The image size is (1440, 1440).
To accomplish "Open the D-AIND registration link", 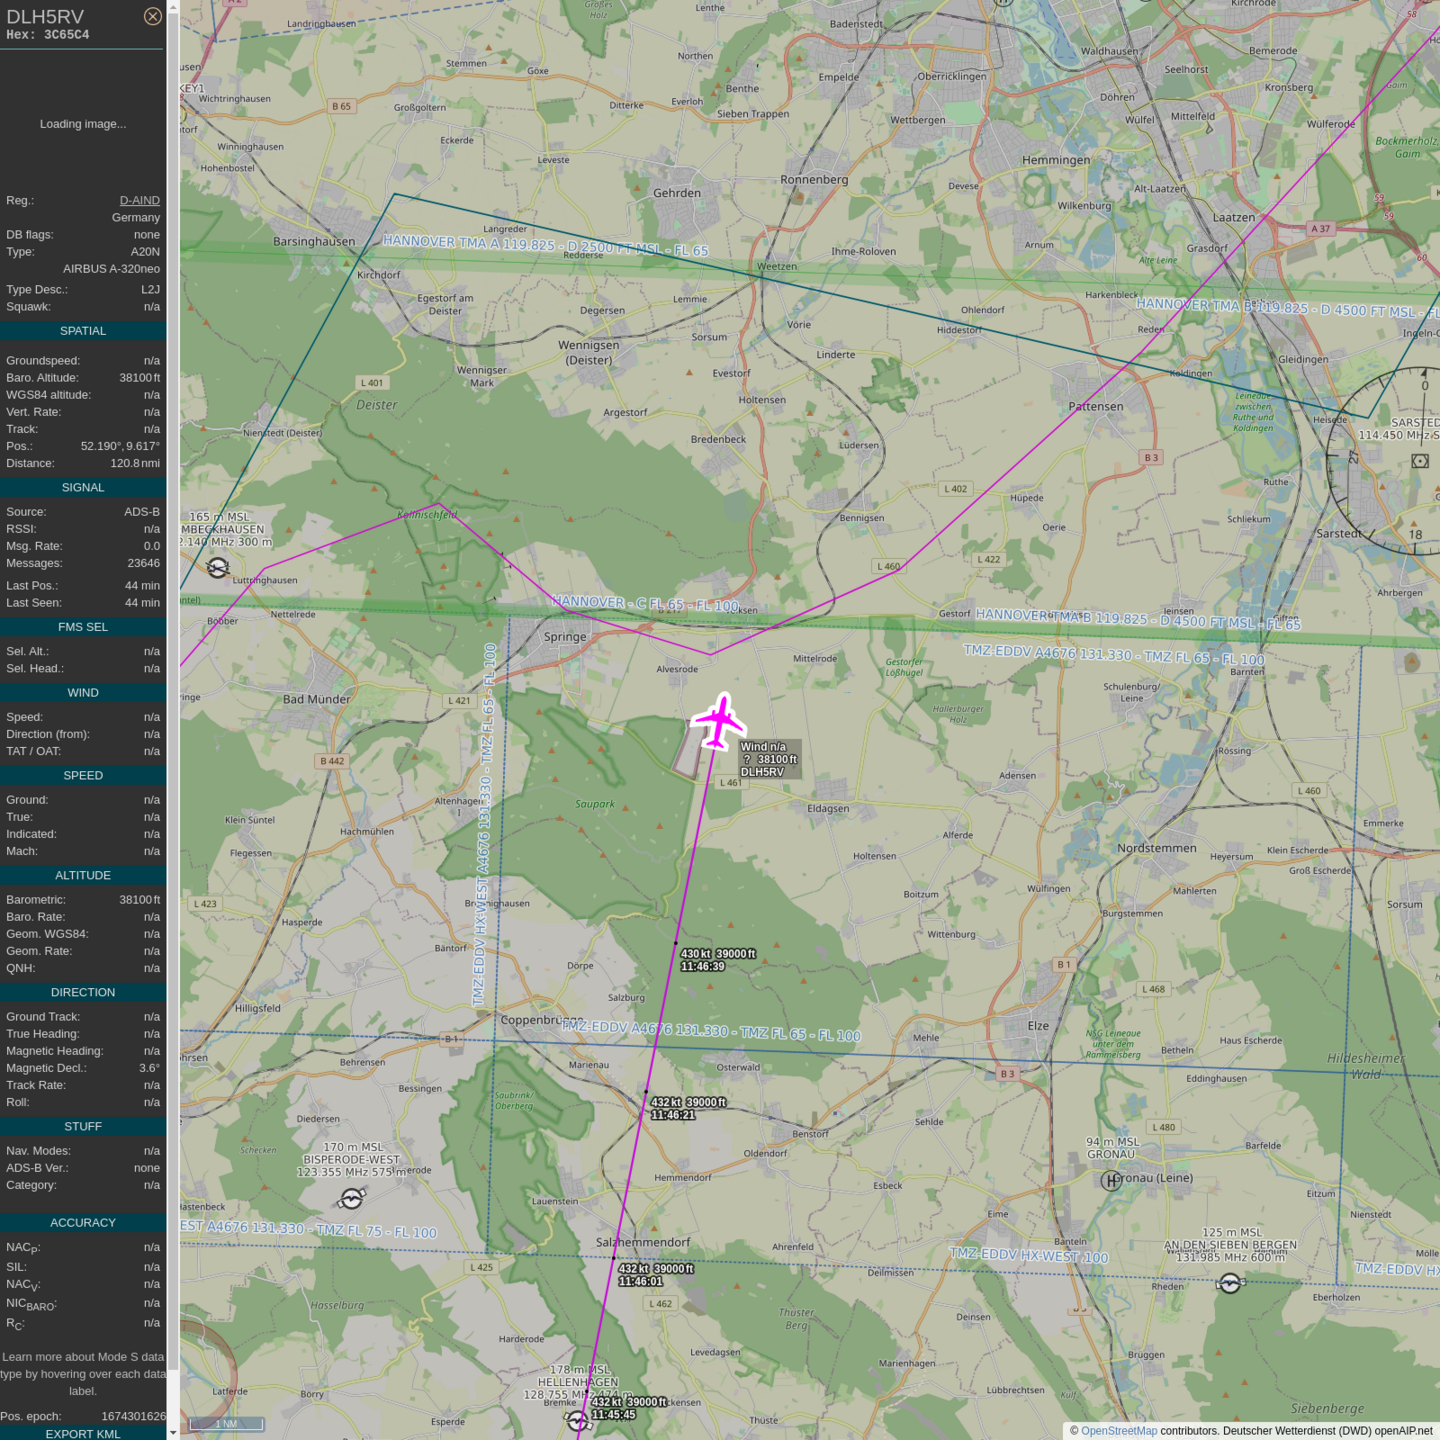I will (x=139, y=200).
